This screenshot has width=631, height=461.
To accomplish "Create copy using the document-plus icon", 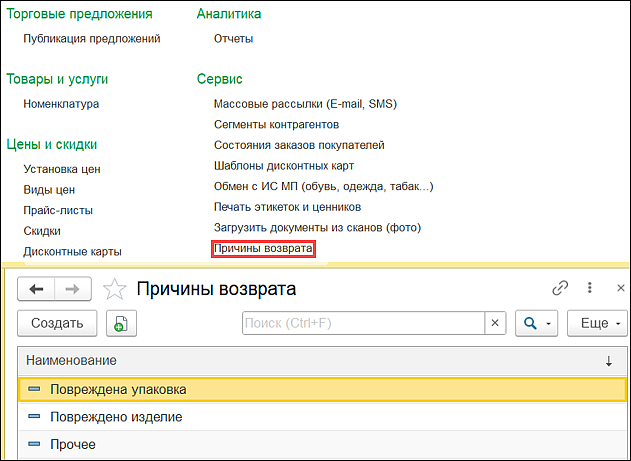I will 121,323.
